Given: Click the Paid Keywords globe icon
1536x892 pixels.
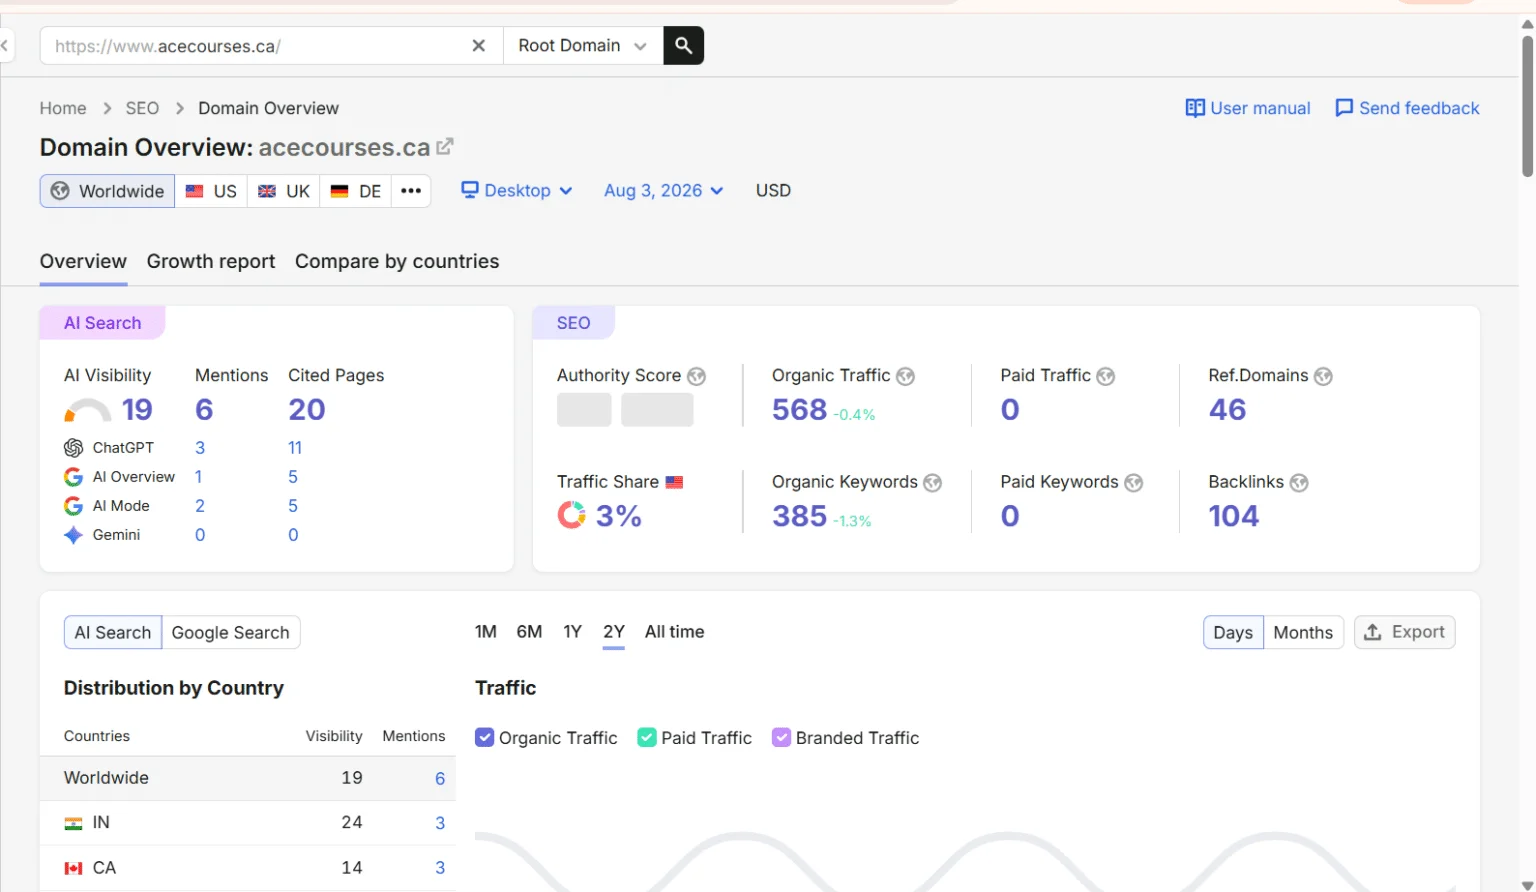Looking at the screenshot, I should (x=1134, y=483).
